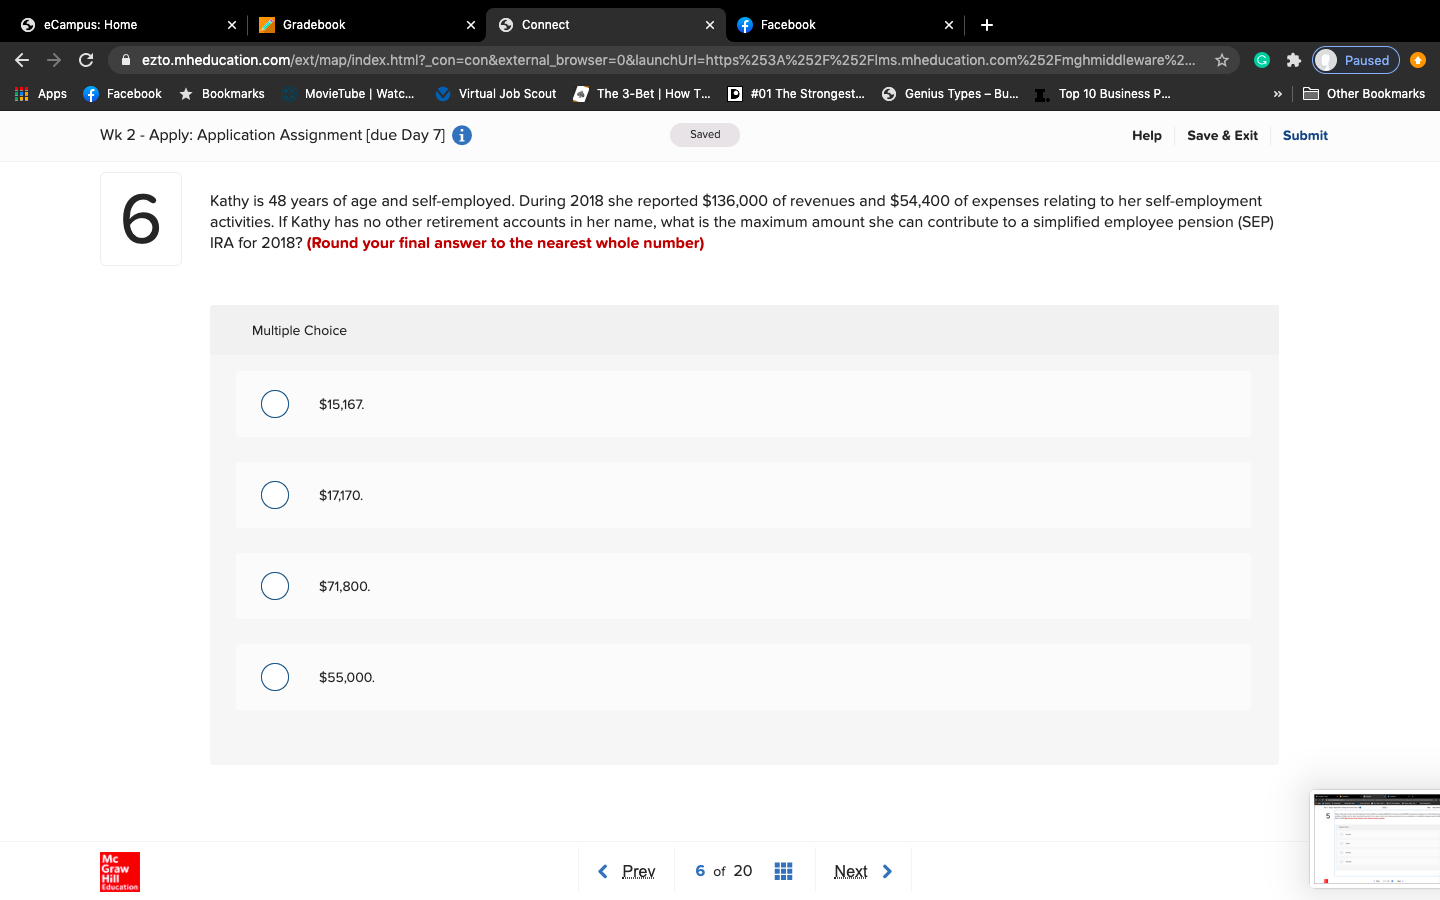Open the screenshot preview thumbnail

[1375, 839]
